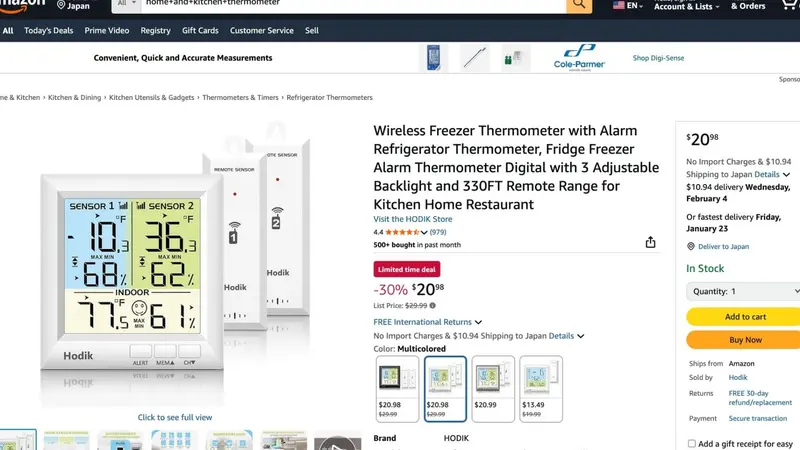Image resolution: width=800 pixels, height=450 pixels.
Task: Click the share icon beside product title
Action: 650,242
